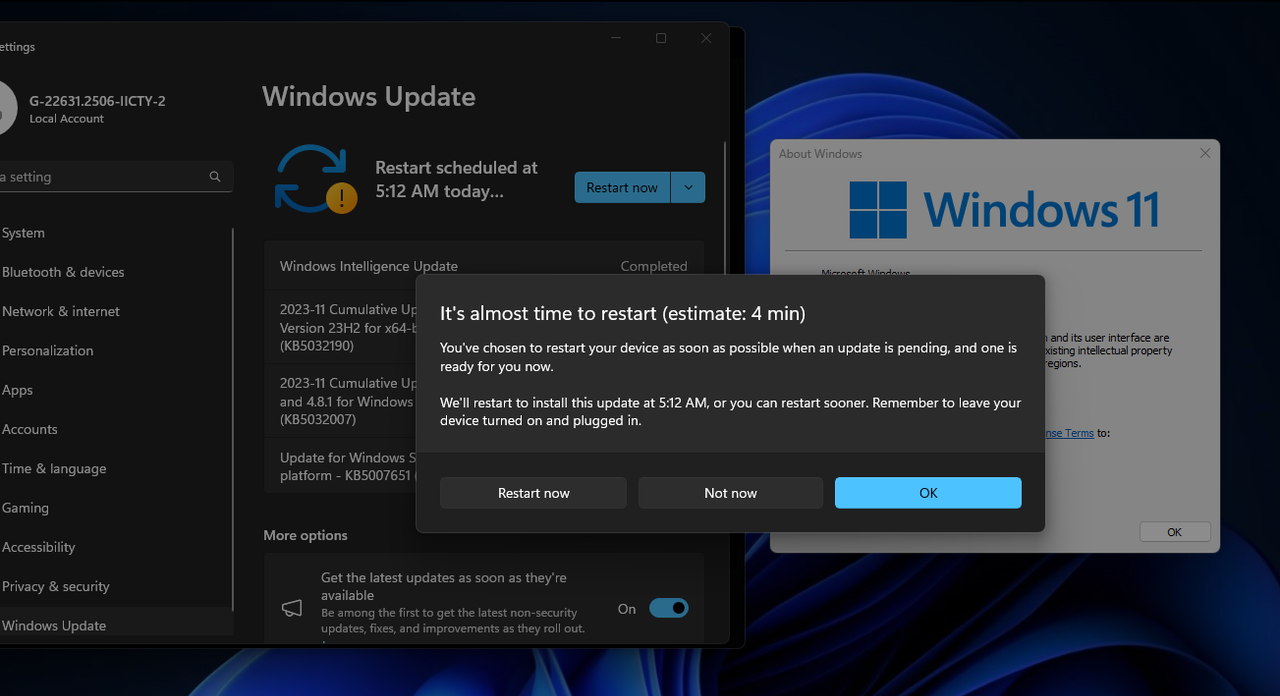Click the KB5032007 cumulative update row

click(x=340, y=401)
